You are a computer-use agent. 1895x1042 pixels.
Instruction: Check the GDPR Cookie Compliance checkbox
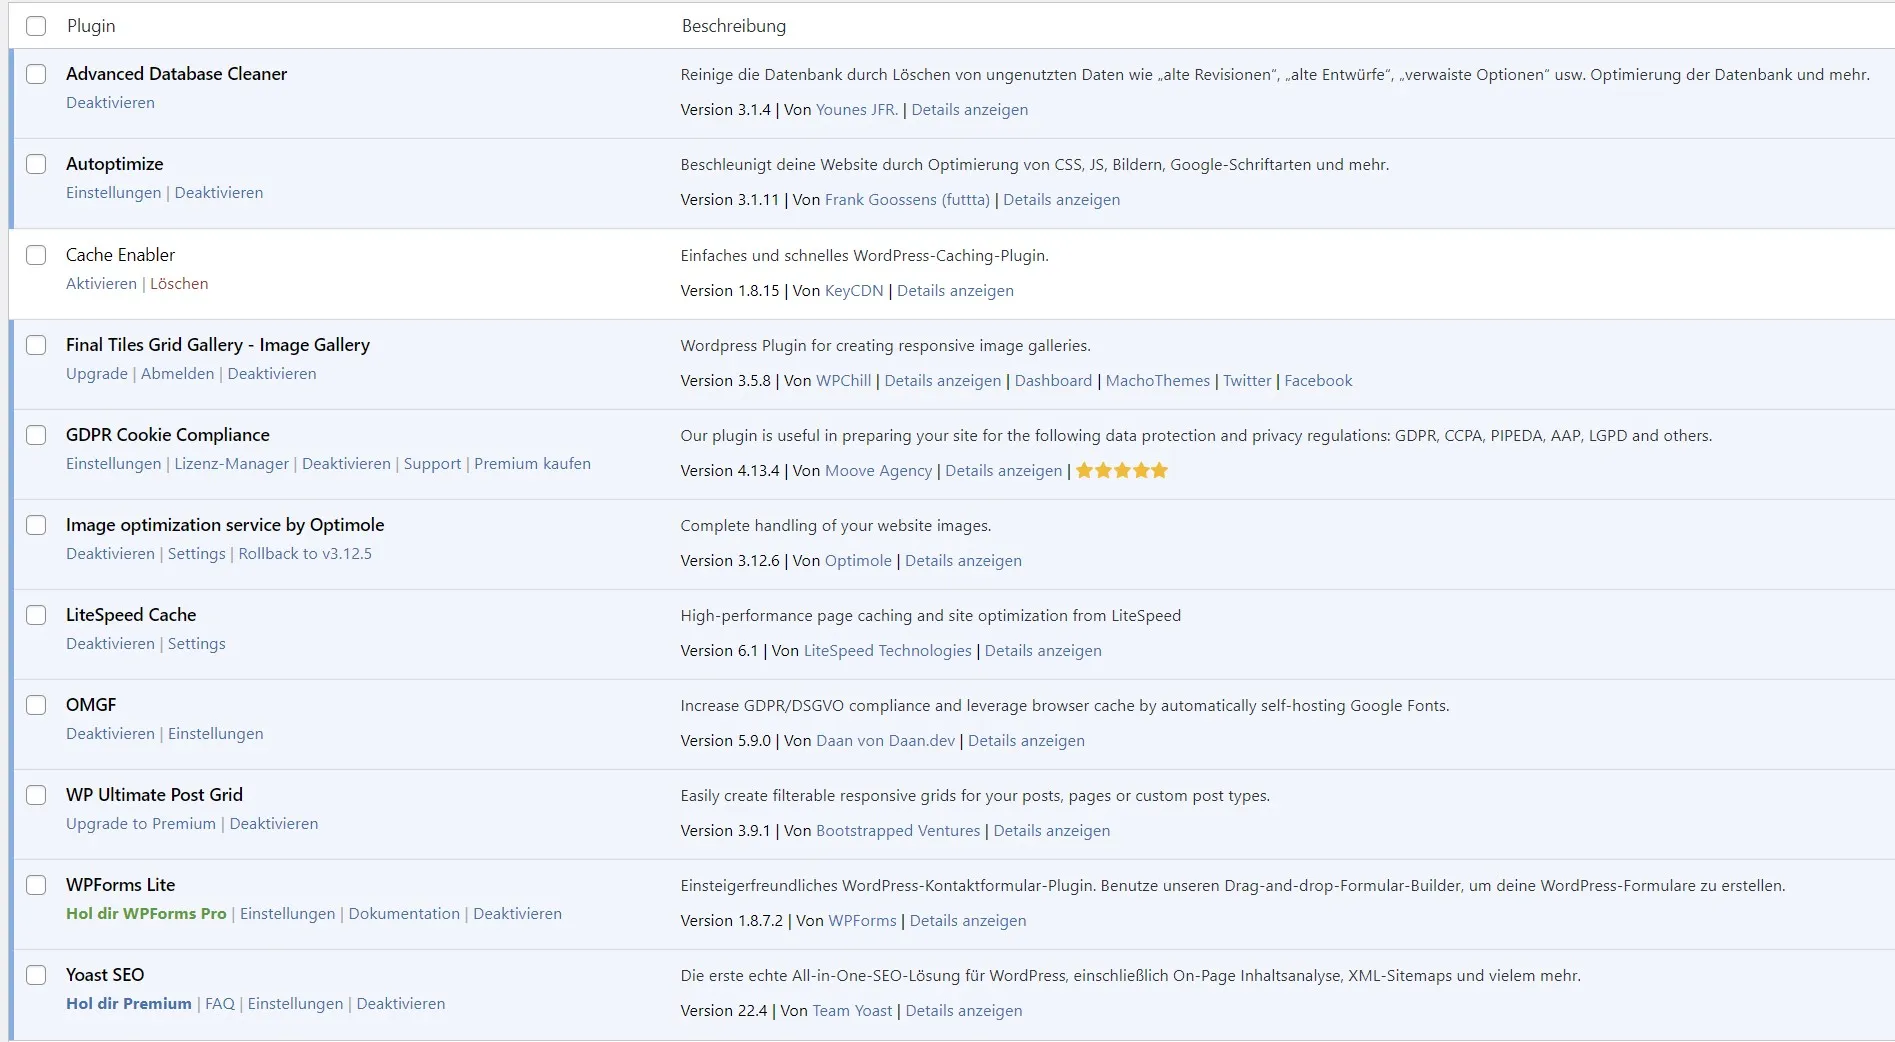[x=36, y=435]
